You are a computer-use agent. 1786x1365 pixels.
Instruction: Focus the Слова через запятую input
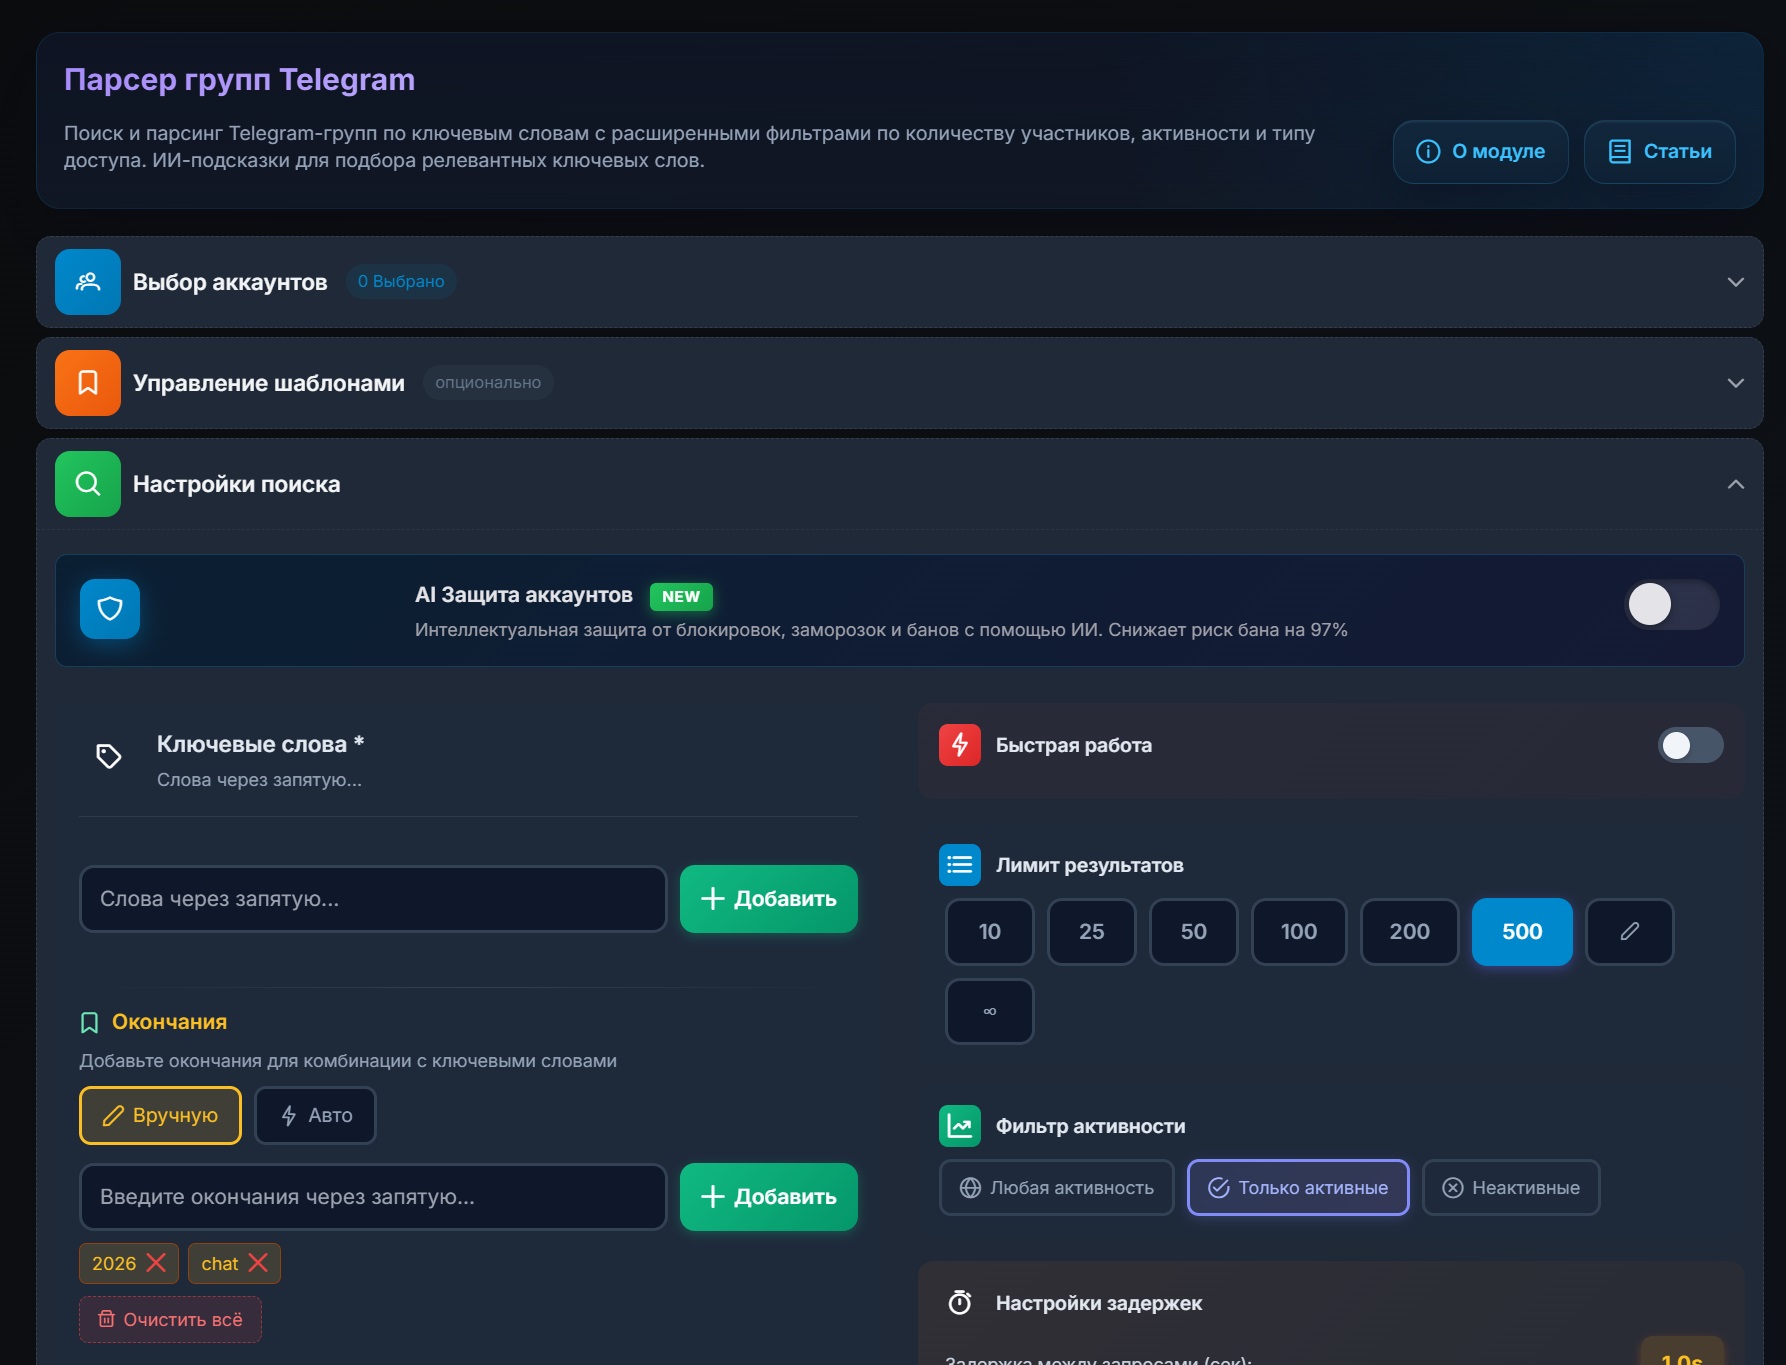373,899
